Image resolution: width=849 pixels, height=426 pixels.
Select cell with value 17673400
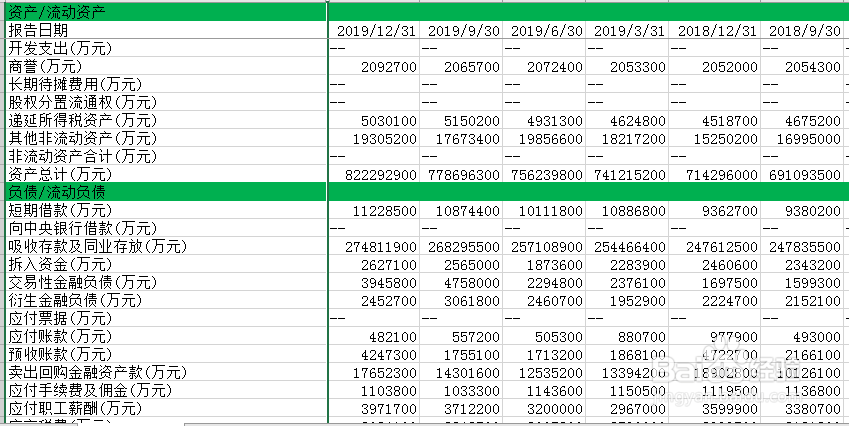(461, 138)
